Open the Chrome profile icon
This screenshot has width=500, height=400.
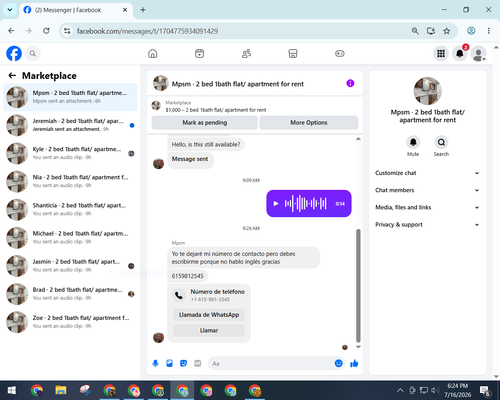coord(471,31)
